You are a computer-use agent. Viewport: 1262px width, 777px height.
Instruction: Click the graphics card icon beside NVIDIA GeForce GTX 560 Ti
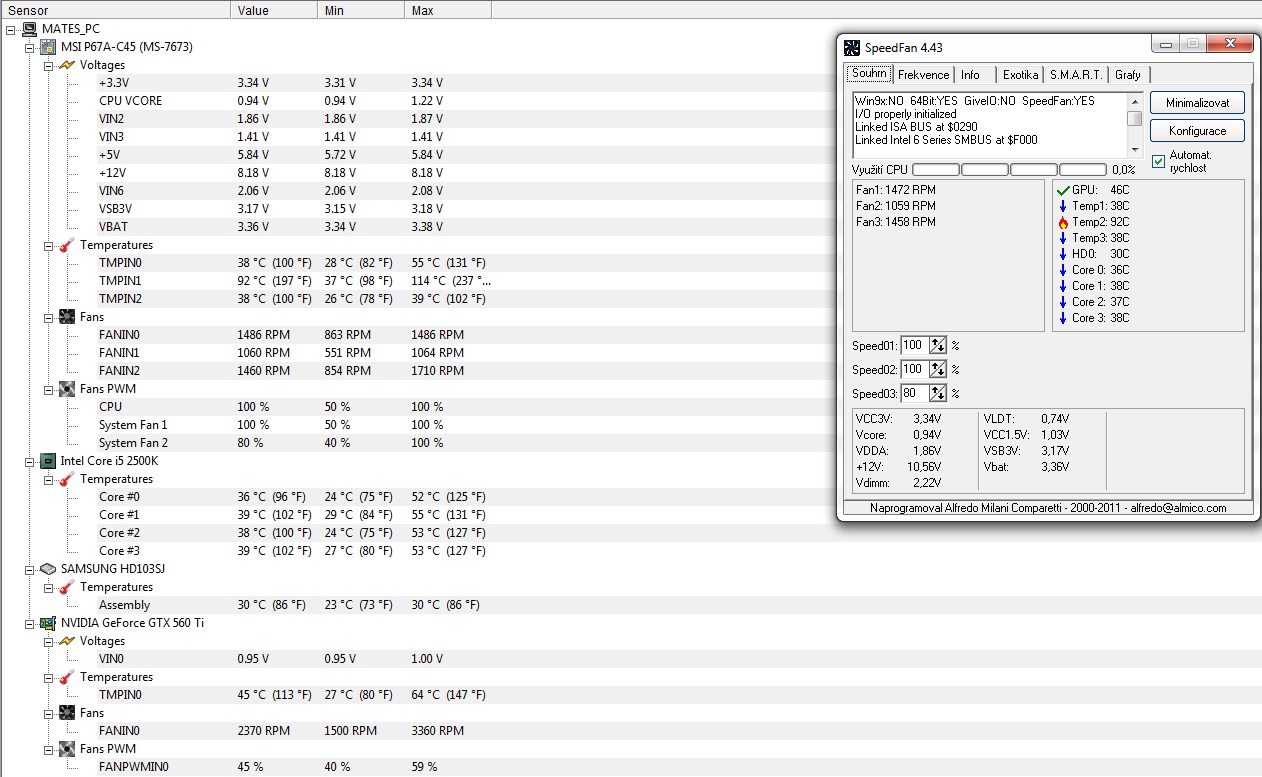point(48,623)
